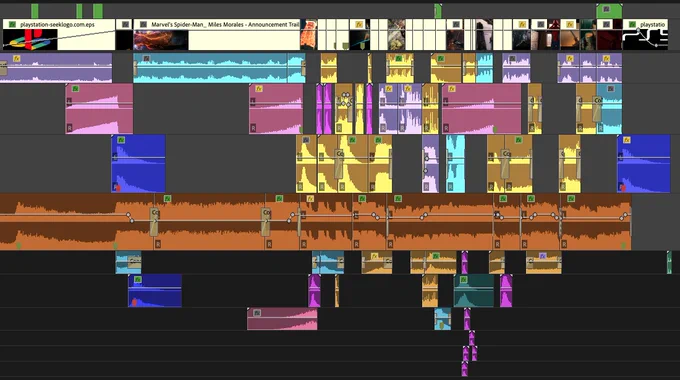Click fx badge on green clip in top track
The width and height of the screenshot is (680, 380).
607,9
